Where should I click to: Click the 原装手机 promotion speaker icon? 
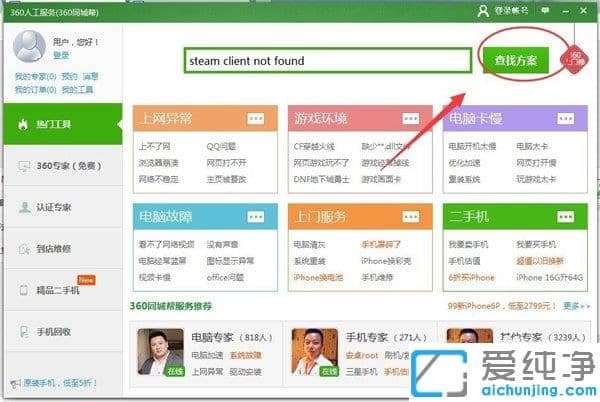[14, 384]
